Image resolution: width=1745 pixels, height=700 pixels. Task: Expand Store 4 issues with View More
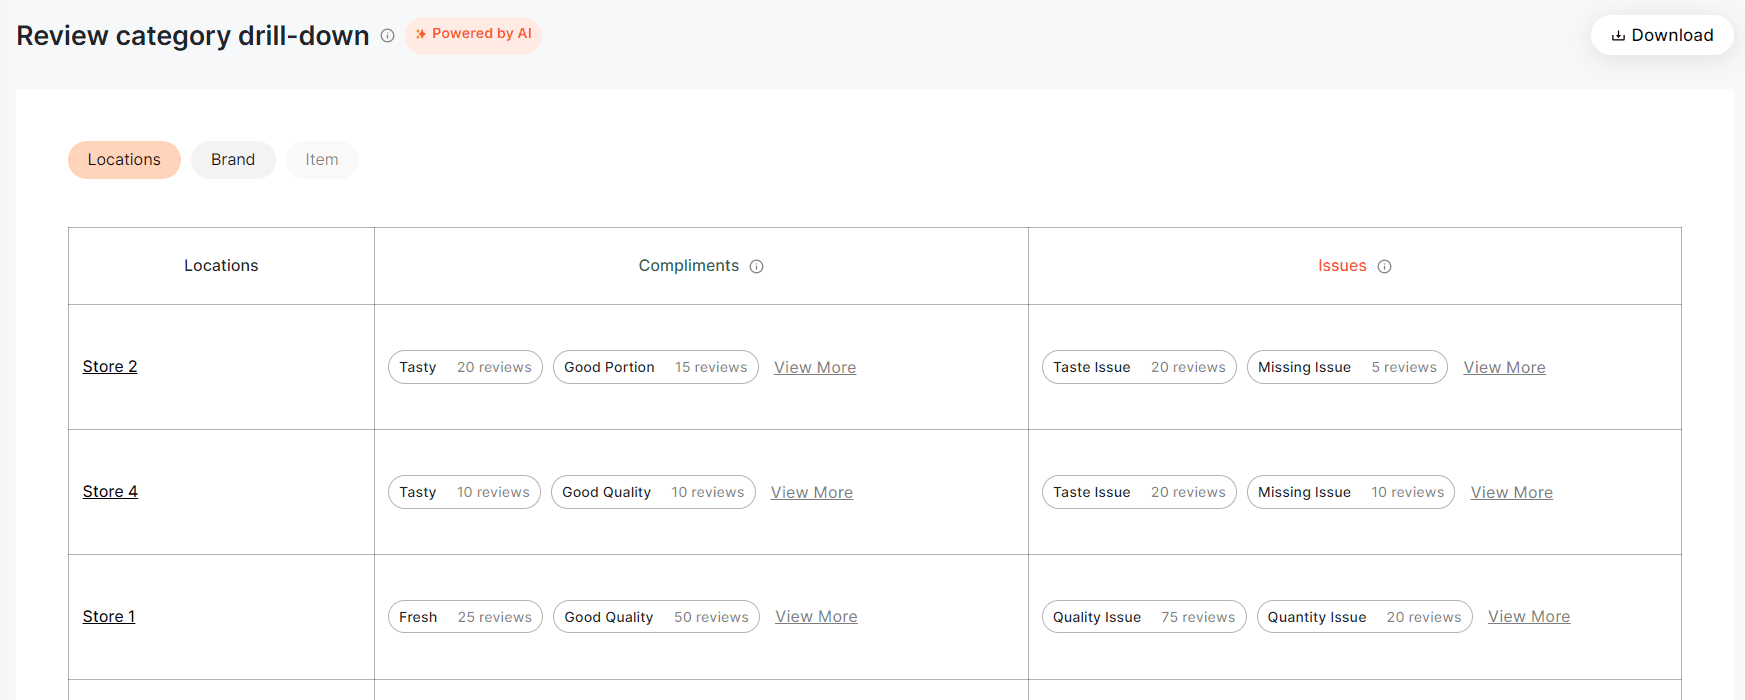[1511, 493]
